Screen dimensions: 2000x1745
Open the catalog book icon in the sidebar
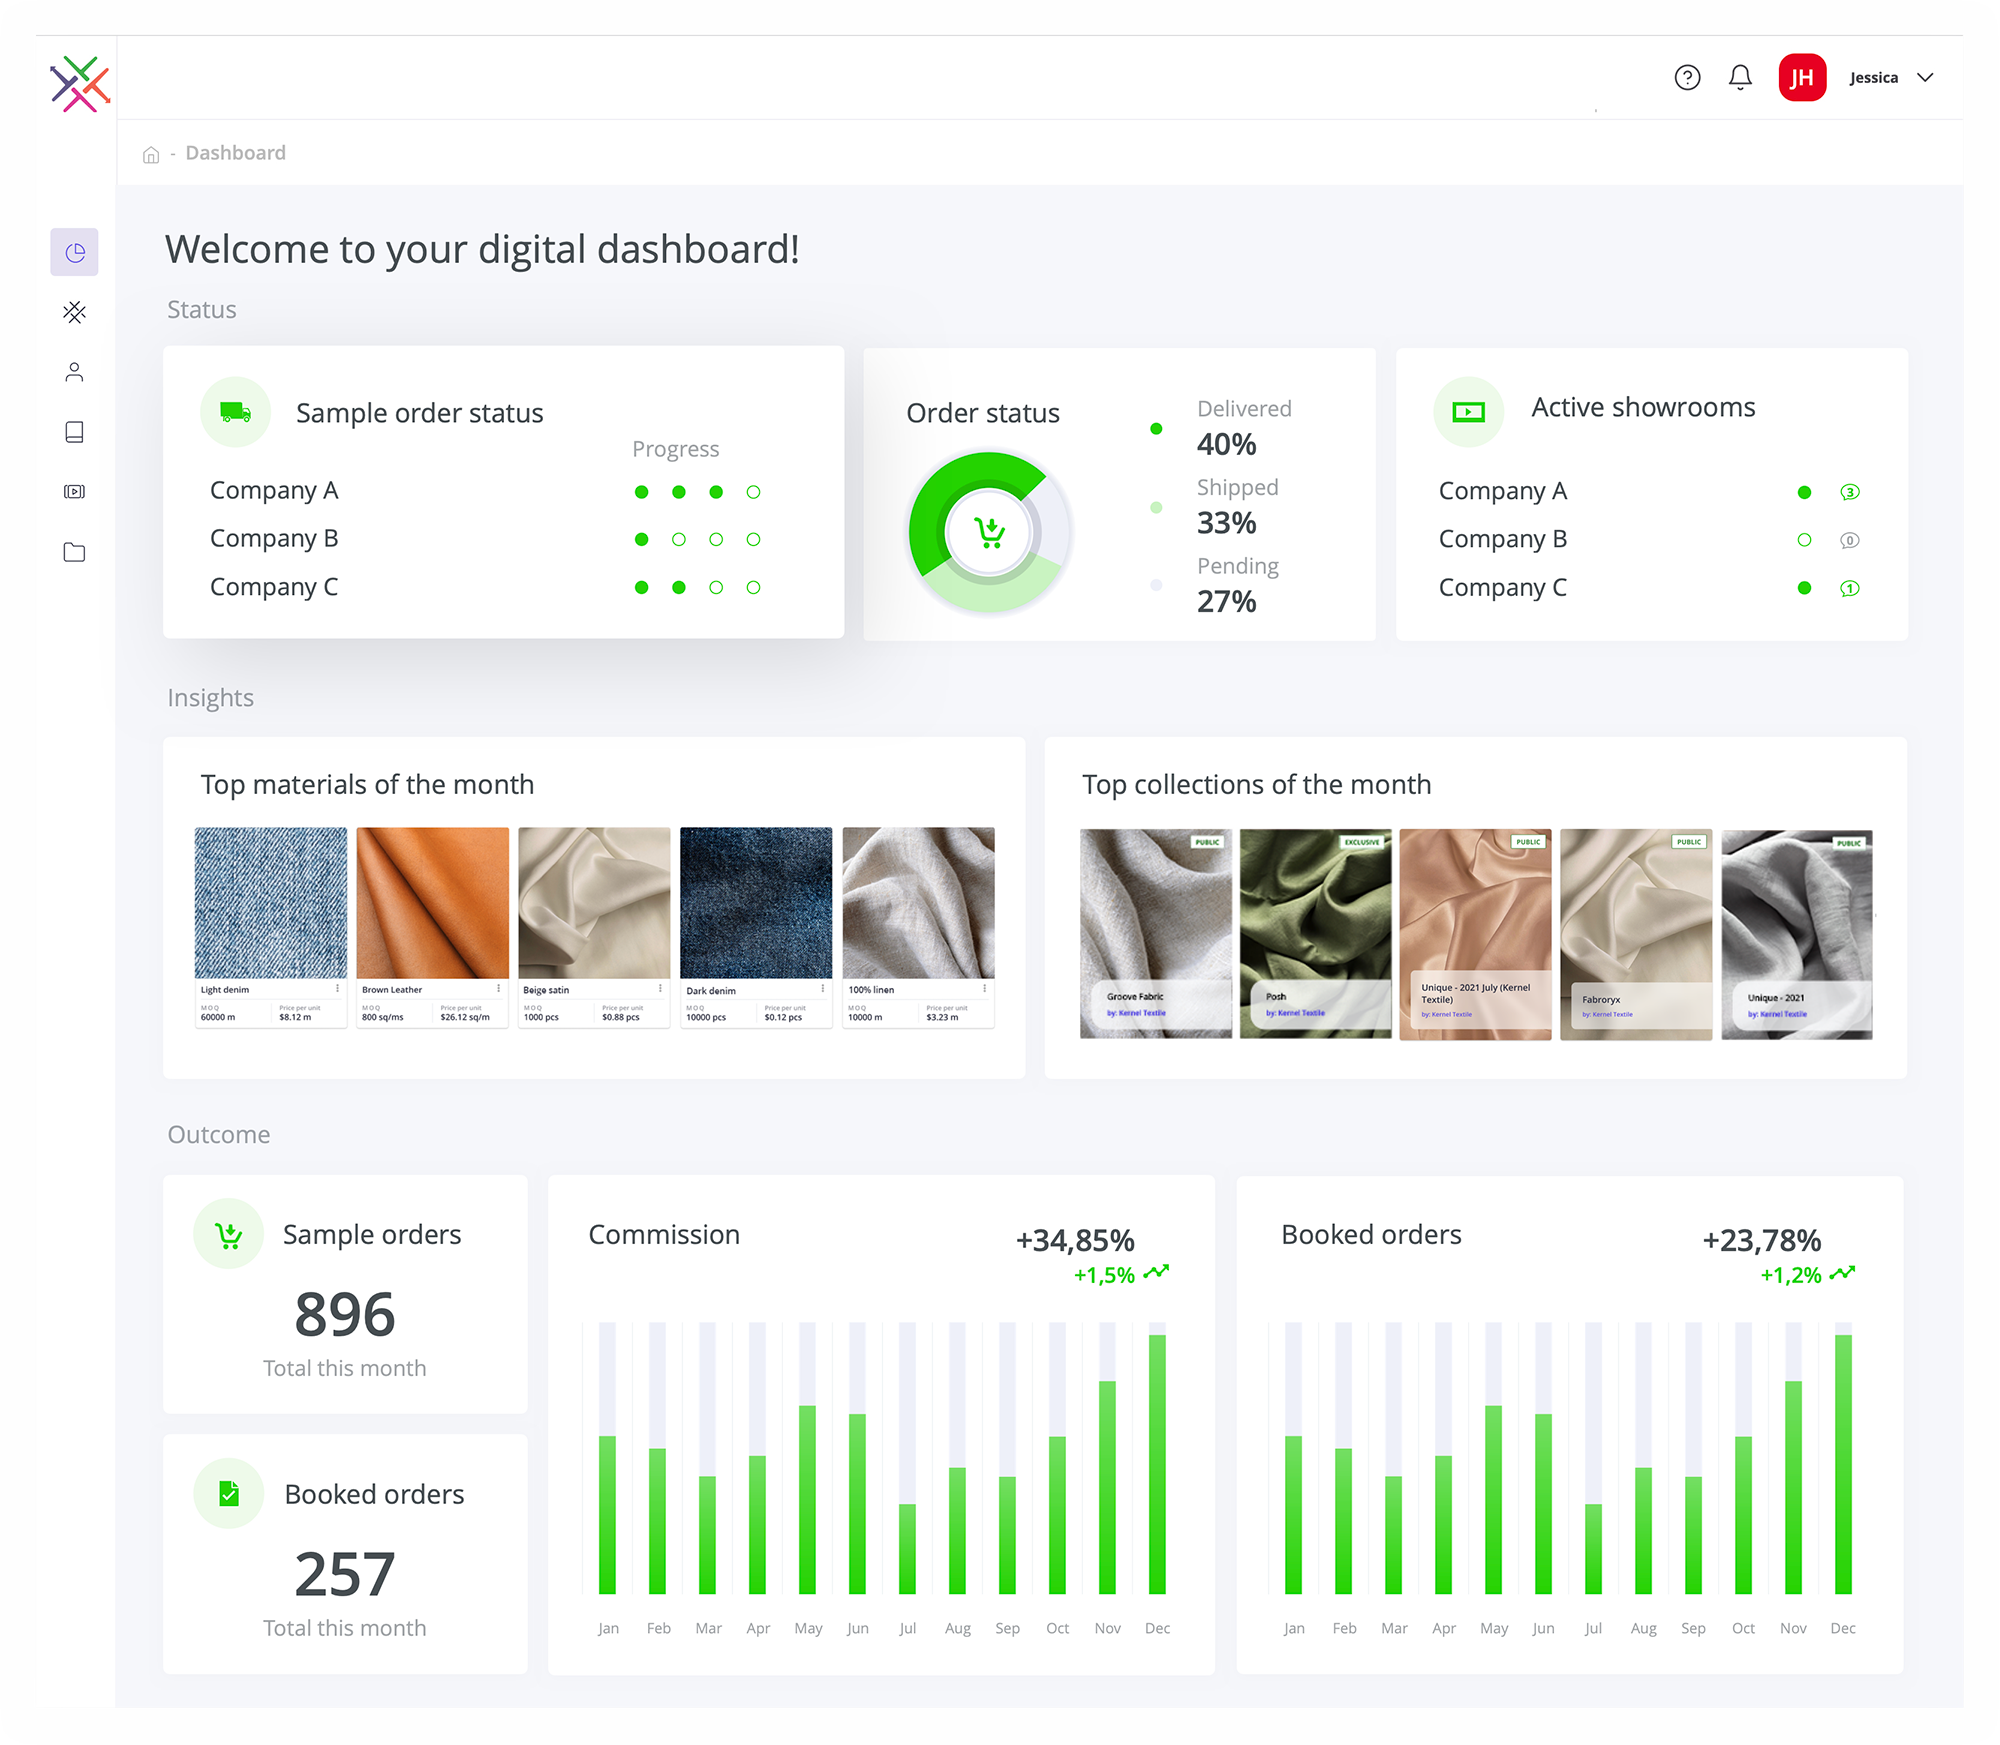coord(74,431)
